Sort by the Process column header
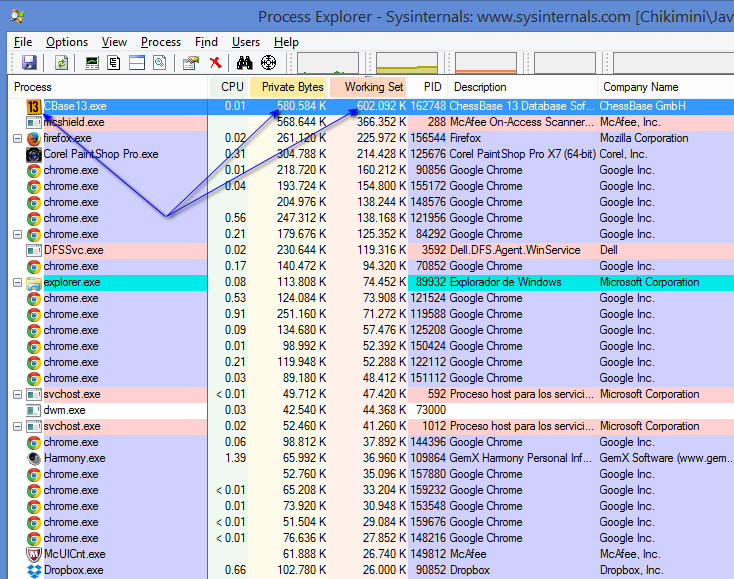Image resolution: width=734 pixels, height=579 pixels. click(x=108, y=87)
